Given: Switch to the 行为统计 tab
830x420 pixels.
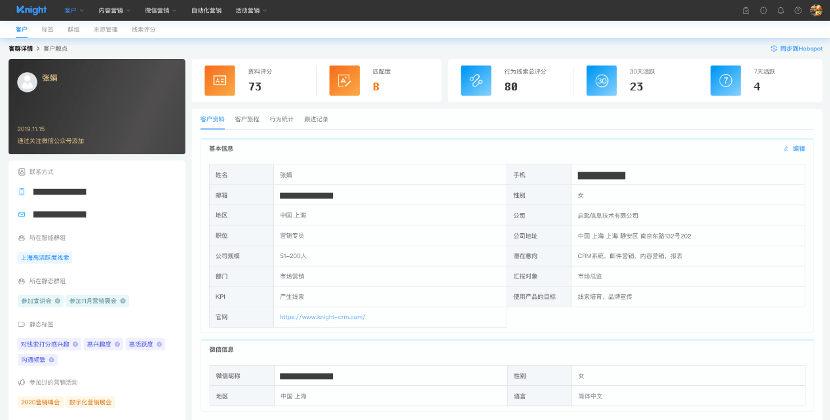Looking at the screenshot, I should [x=282, y=120].
